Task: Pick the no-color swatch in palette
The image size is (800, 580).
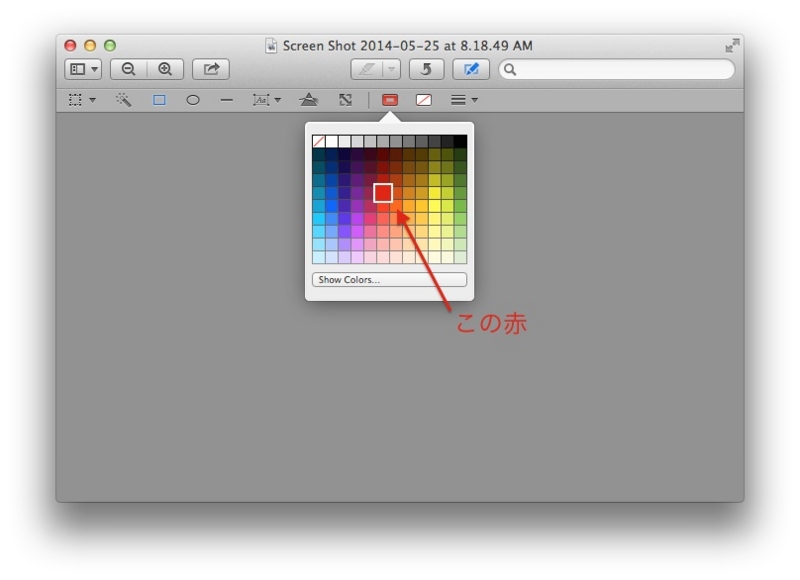Action: coord(319,141)
